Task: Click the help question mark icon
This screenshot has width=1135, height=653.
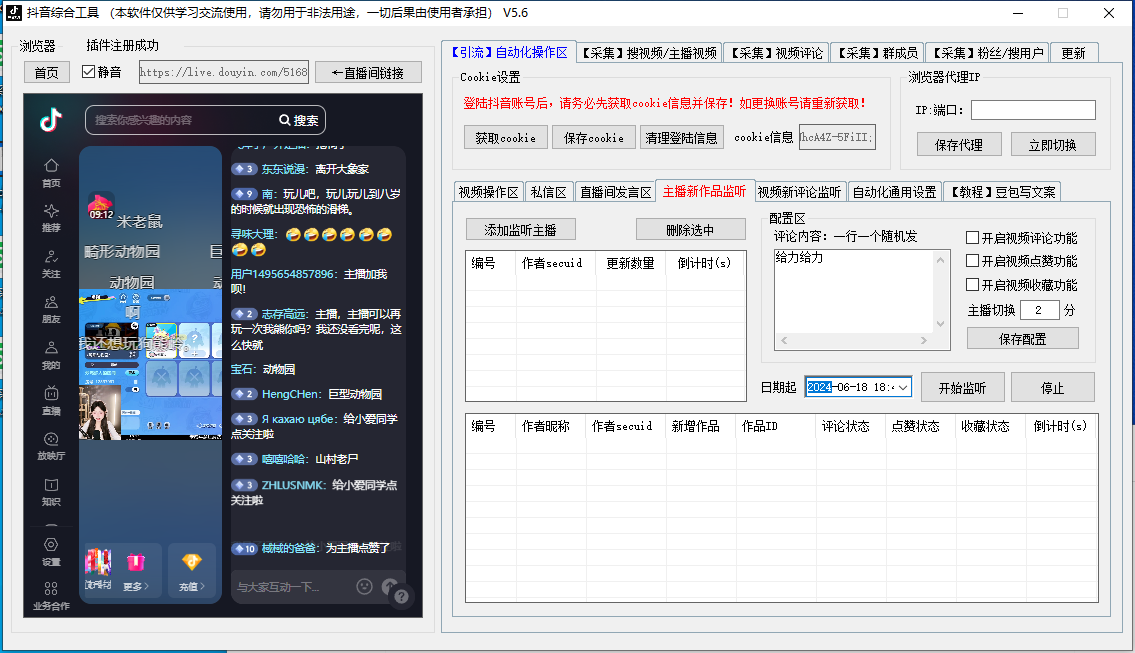Action: tap(401, 597)
